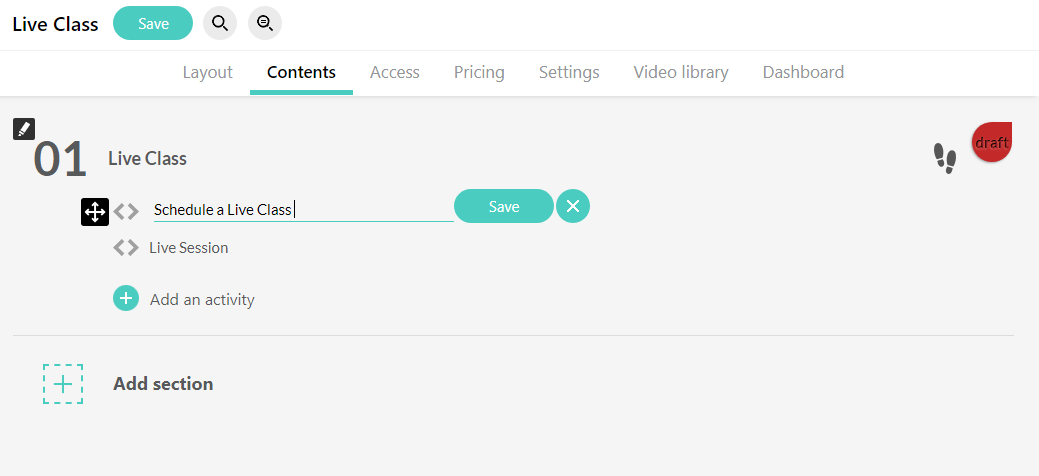Click the dashed plus Add section icon

click(63, 384)
